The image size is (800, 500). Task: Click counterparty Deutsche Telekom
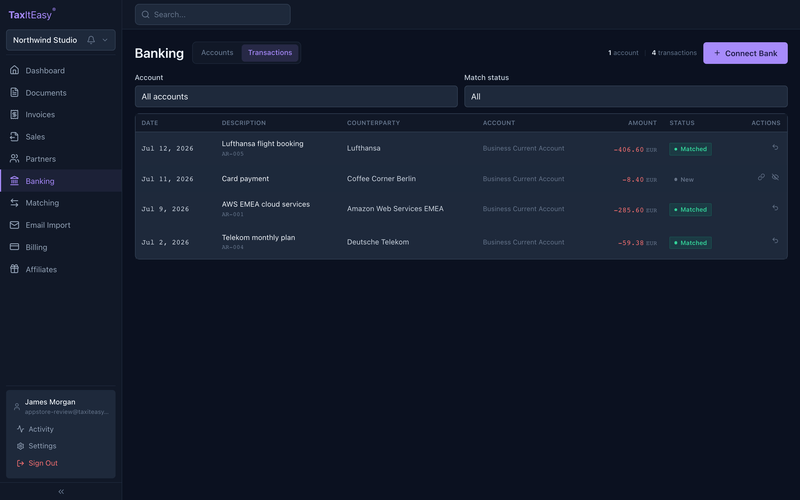[378, 242]
